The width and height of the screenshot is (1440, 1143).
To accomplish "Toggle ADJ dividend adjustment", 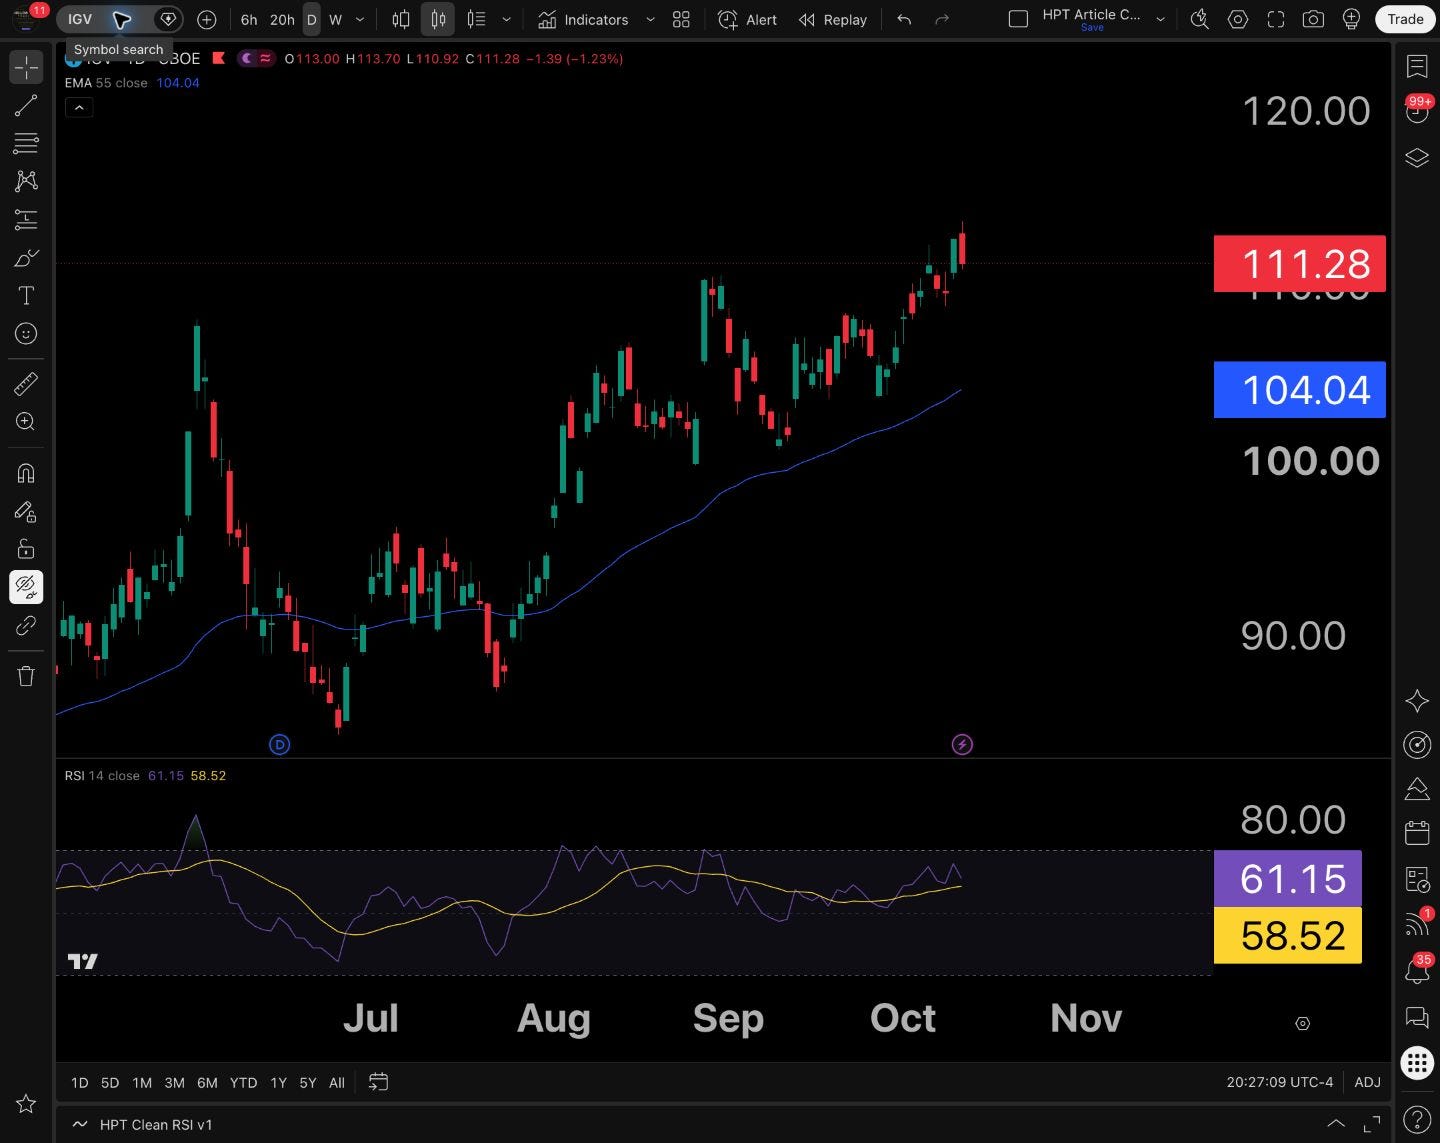I will pyautogui.click(x=1367, y=1082).
